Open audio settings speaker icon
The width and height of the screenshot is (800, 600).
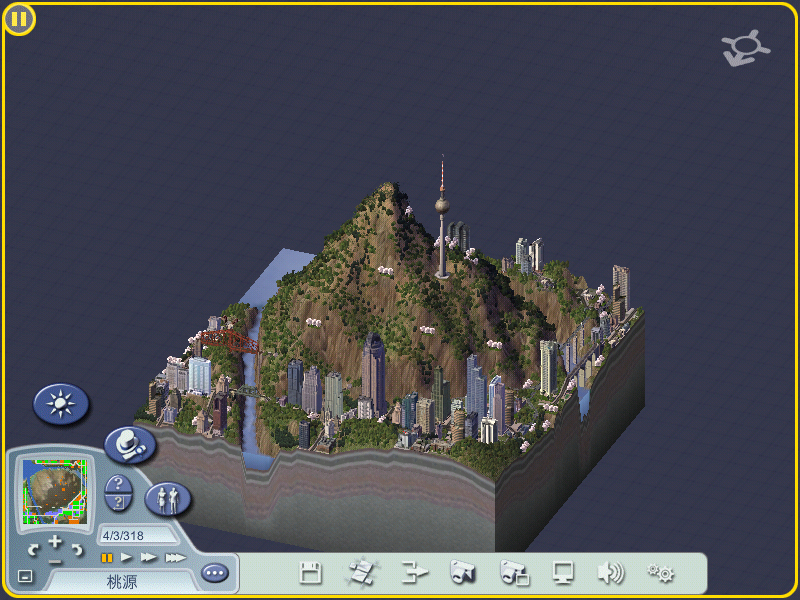(611, 572)
